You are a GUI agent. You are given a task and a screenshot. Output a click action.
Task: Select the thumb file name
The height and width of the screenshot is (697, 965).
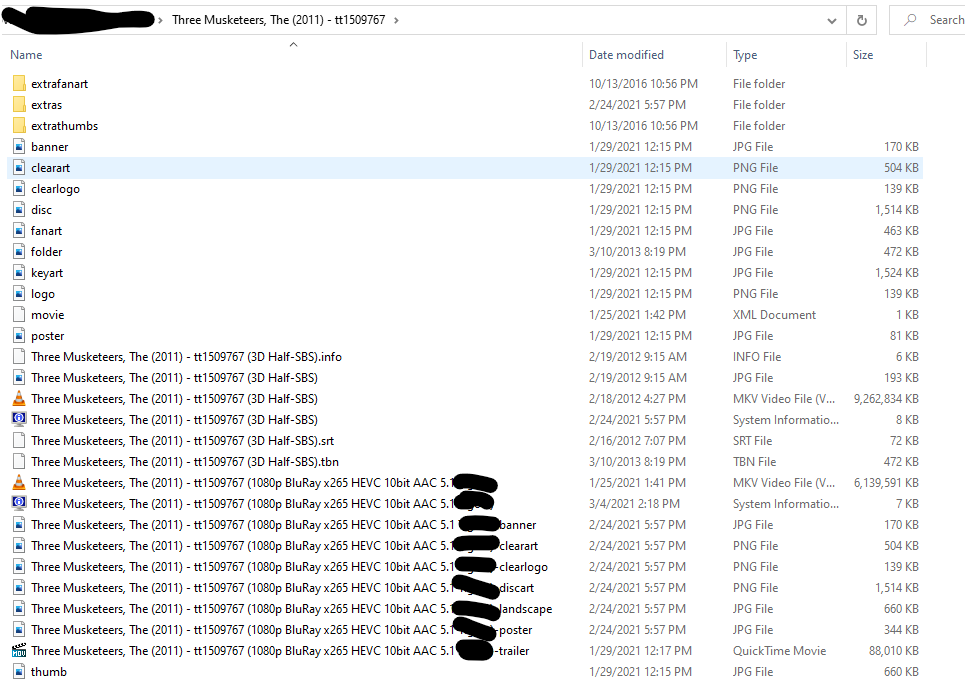pos(49,672)
